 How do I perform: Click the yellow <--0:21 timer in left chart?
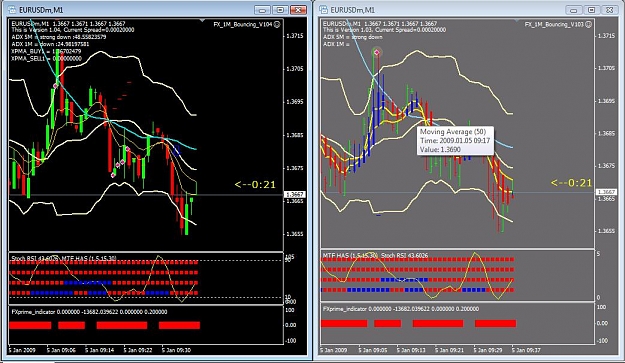tap(255, 184)
